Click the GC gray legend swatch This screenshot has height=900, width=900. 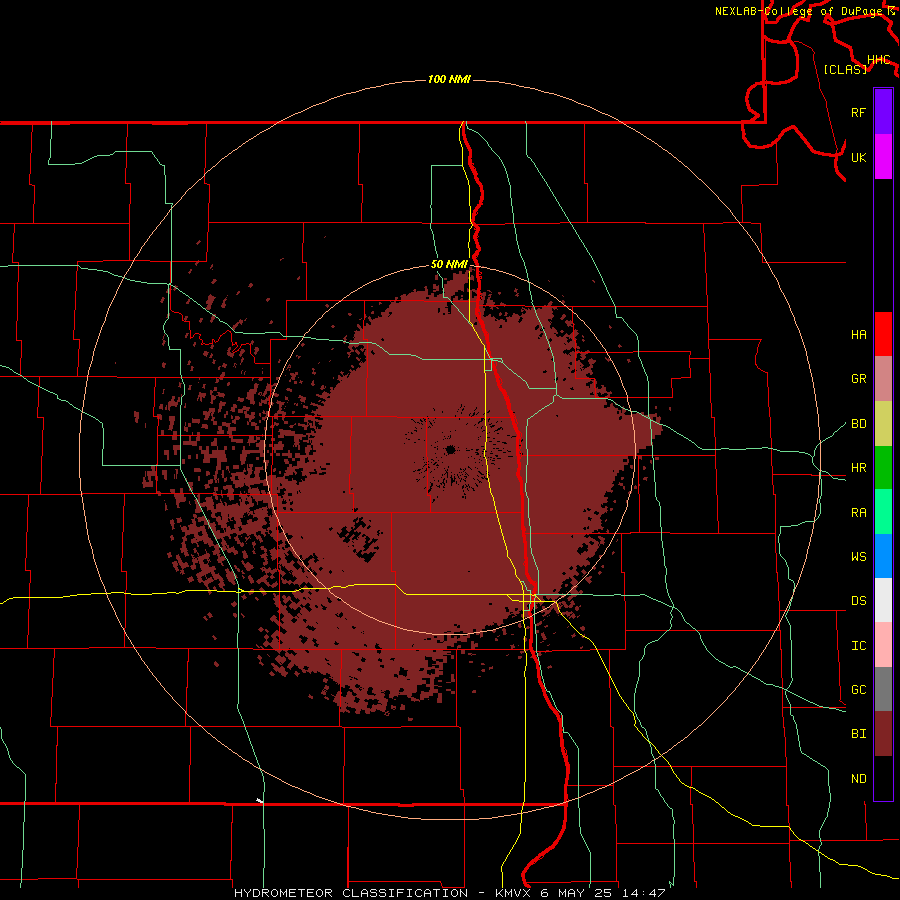[883, 689]
